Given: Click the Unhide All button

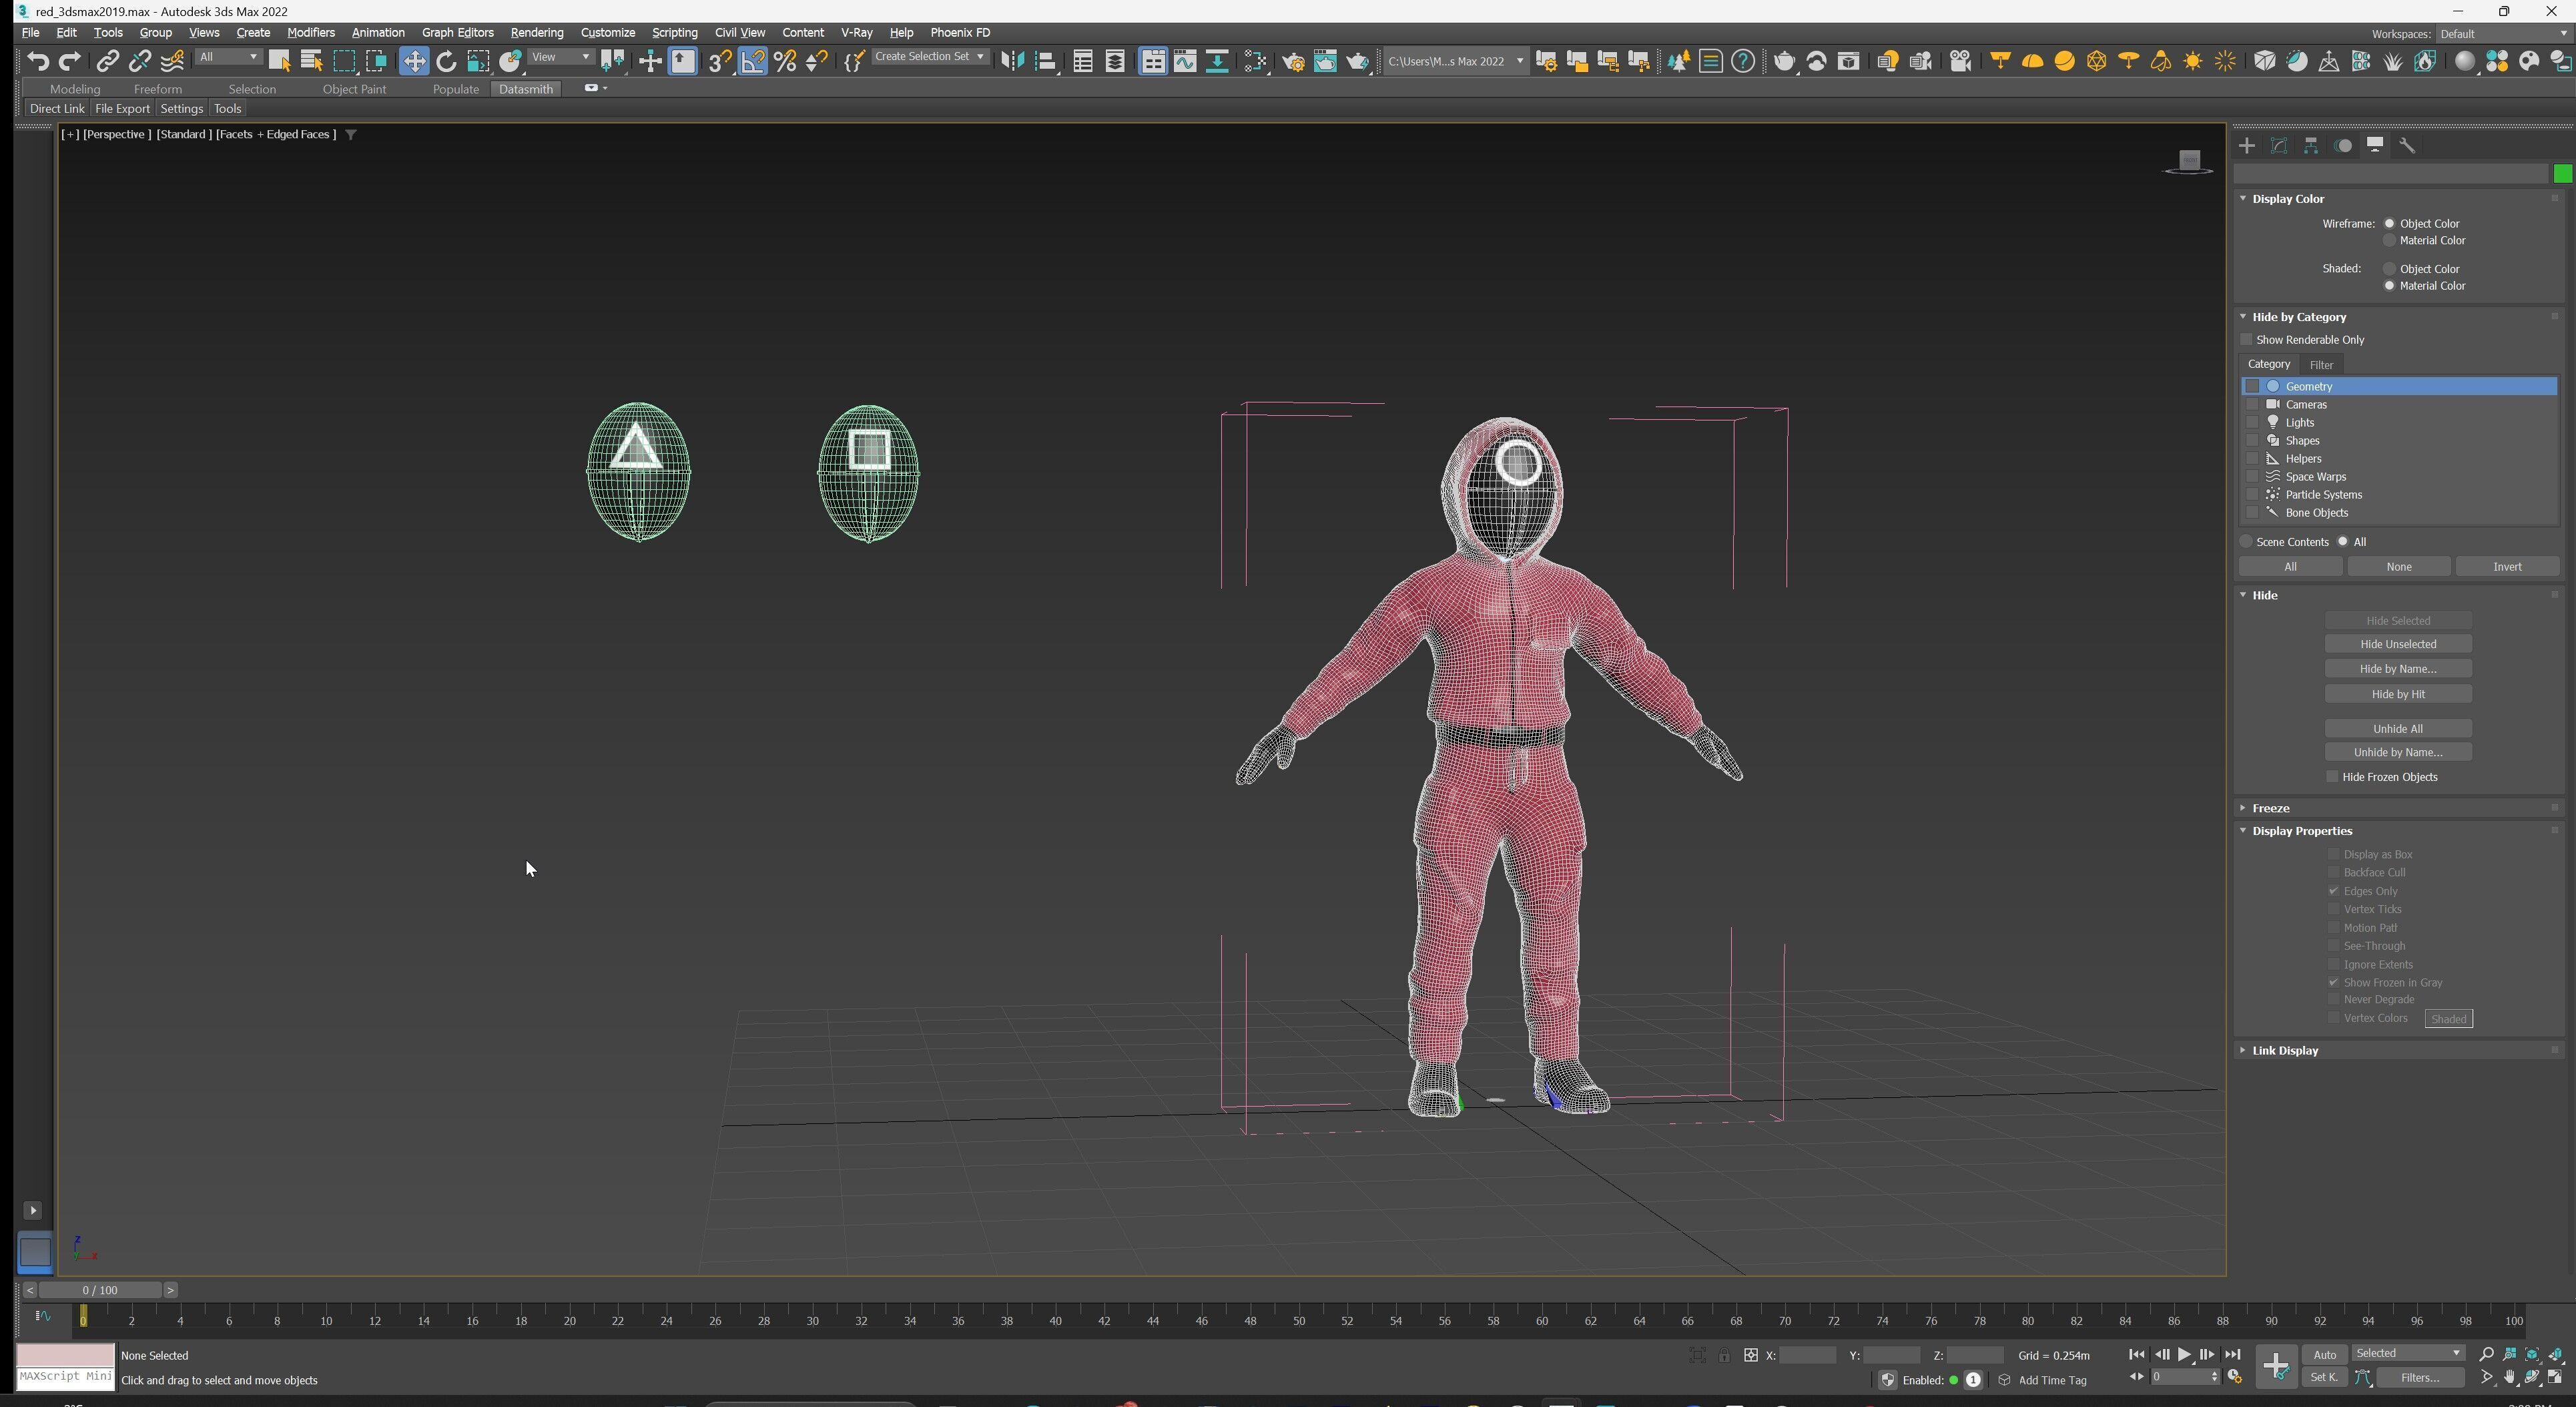Looking at the screenshot, I should [x=2397, y=729].
